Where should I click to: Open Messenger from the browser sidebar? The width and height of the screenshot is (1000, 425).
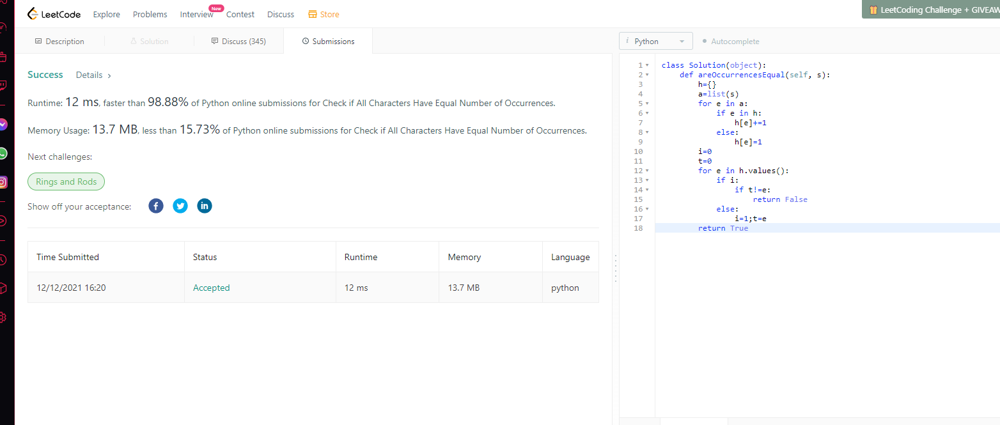(x=4, y=125)
